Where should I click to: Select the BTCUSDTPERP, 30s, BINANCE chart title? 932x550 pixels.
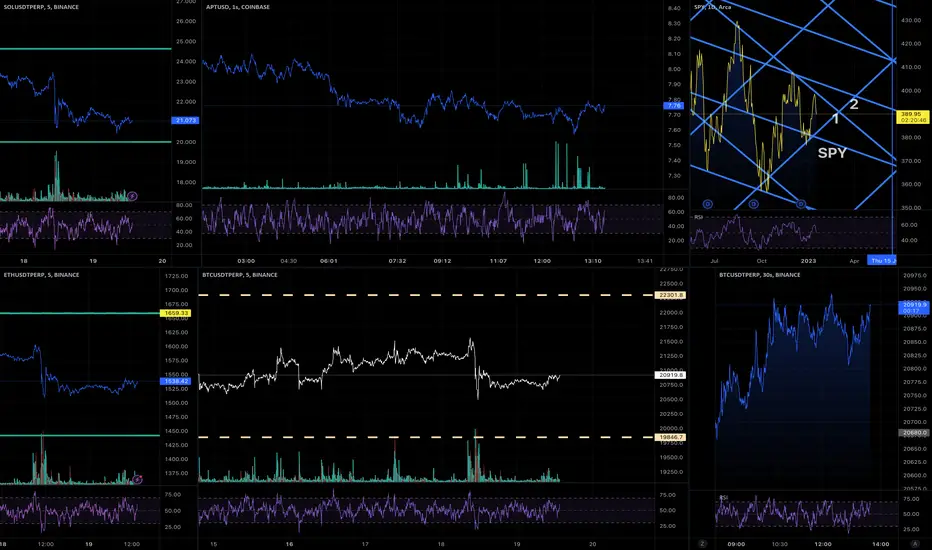click(x=760, y=275)
